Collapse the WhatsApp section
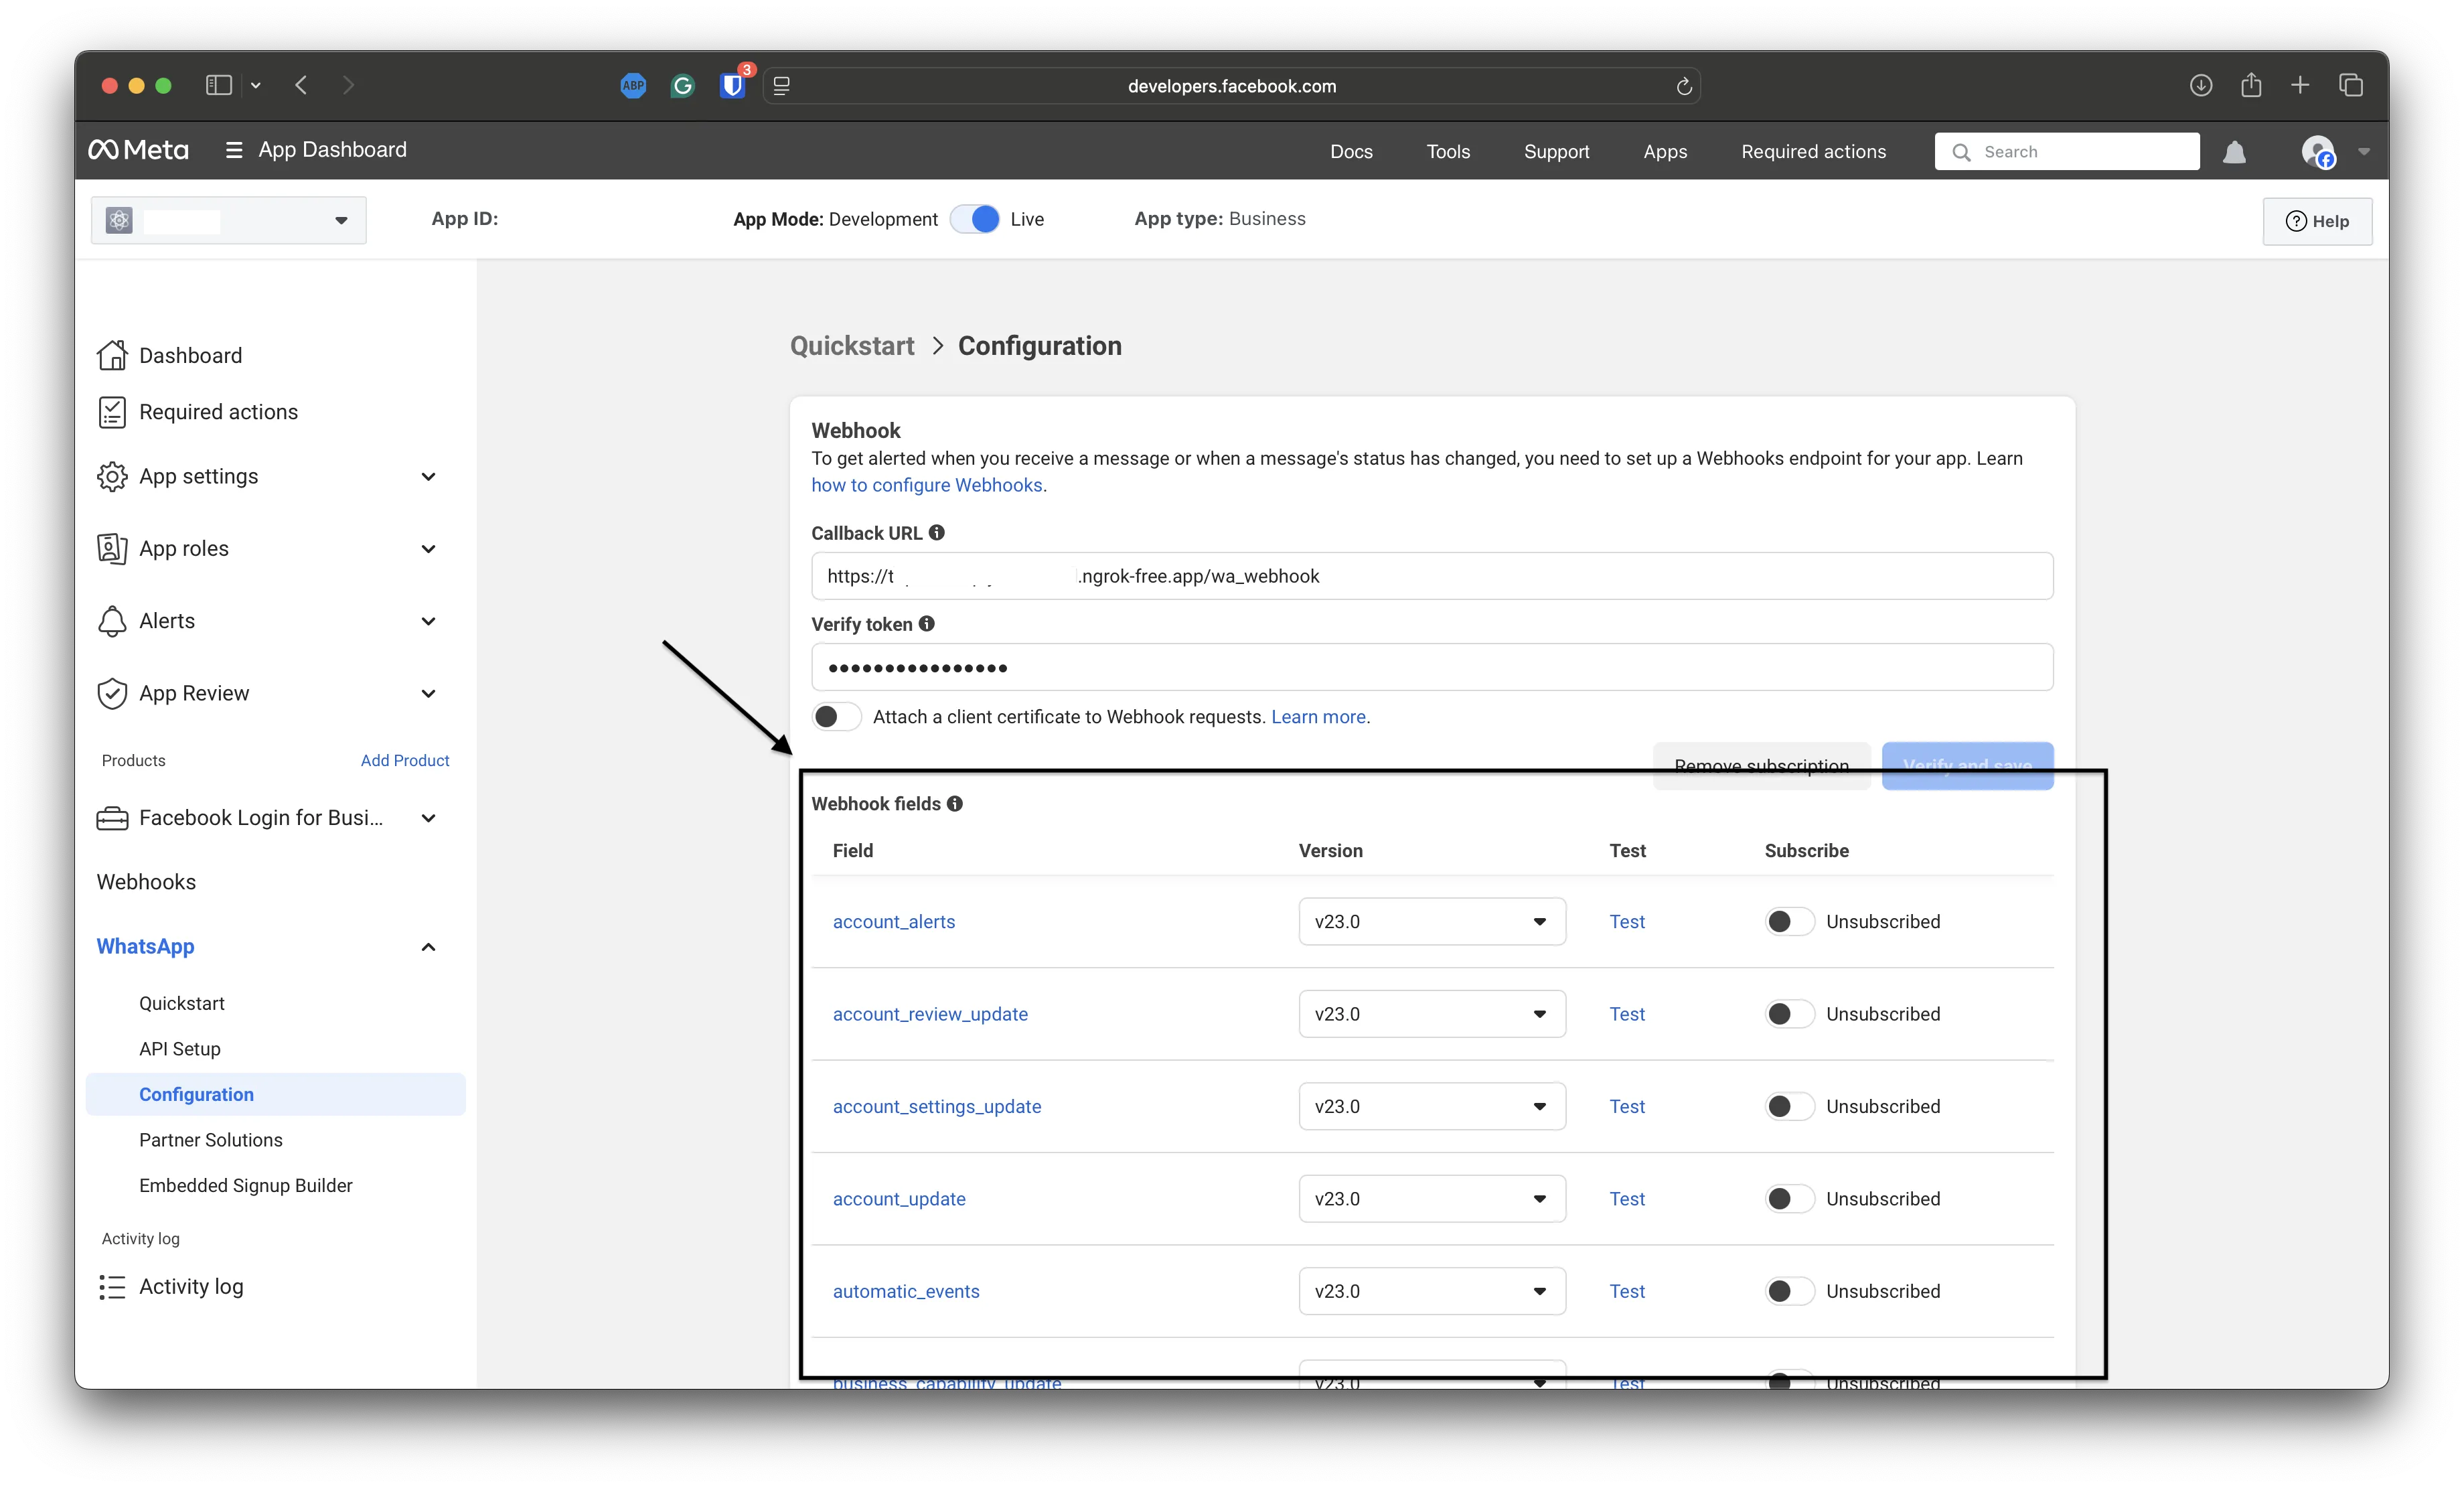The width and height of the screenshot is (2464, 1488). click(x=428, y=947)
